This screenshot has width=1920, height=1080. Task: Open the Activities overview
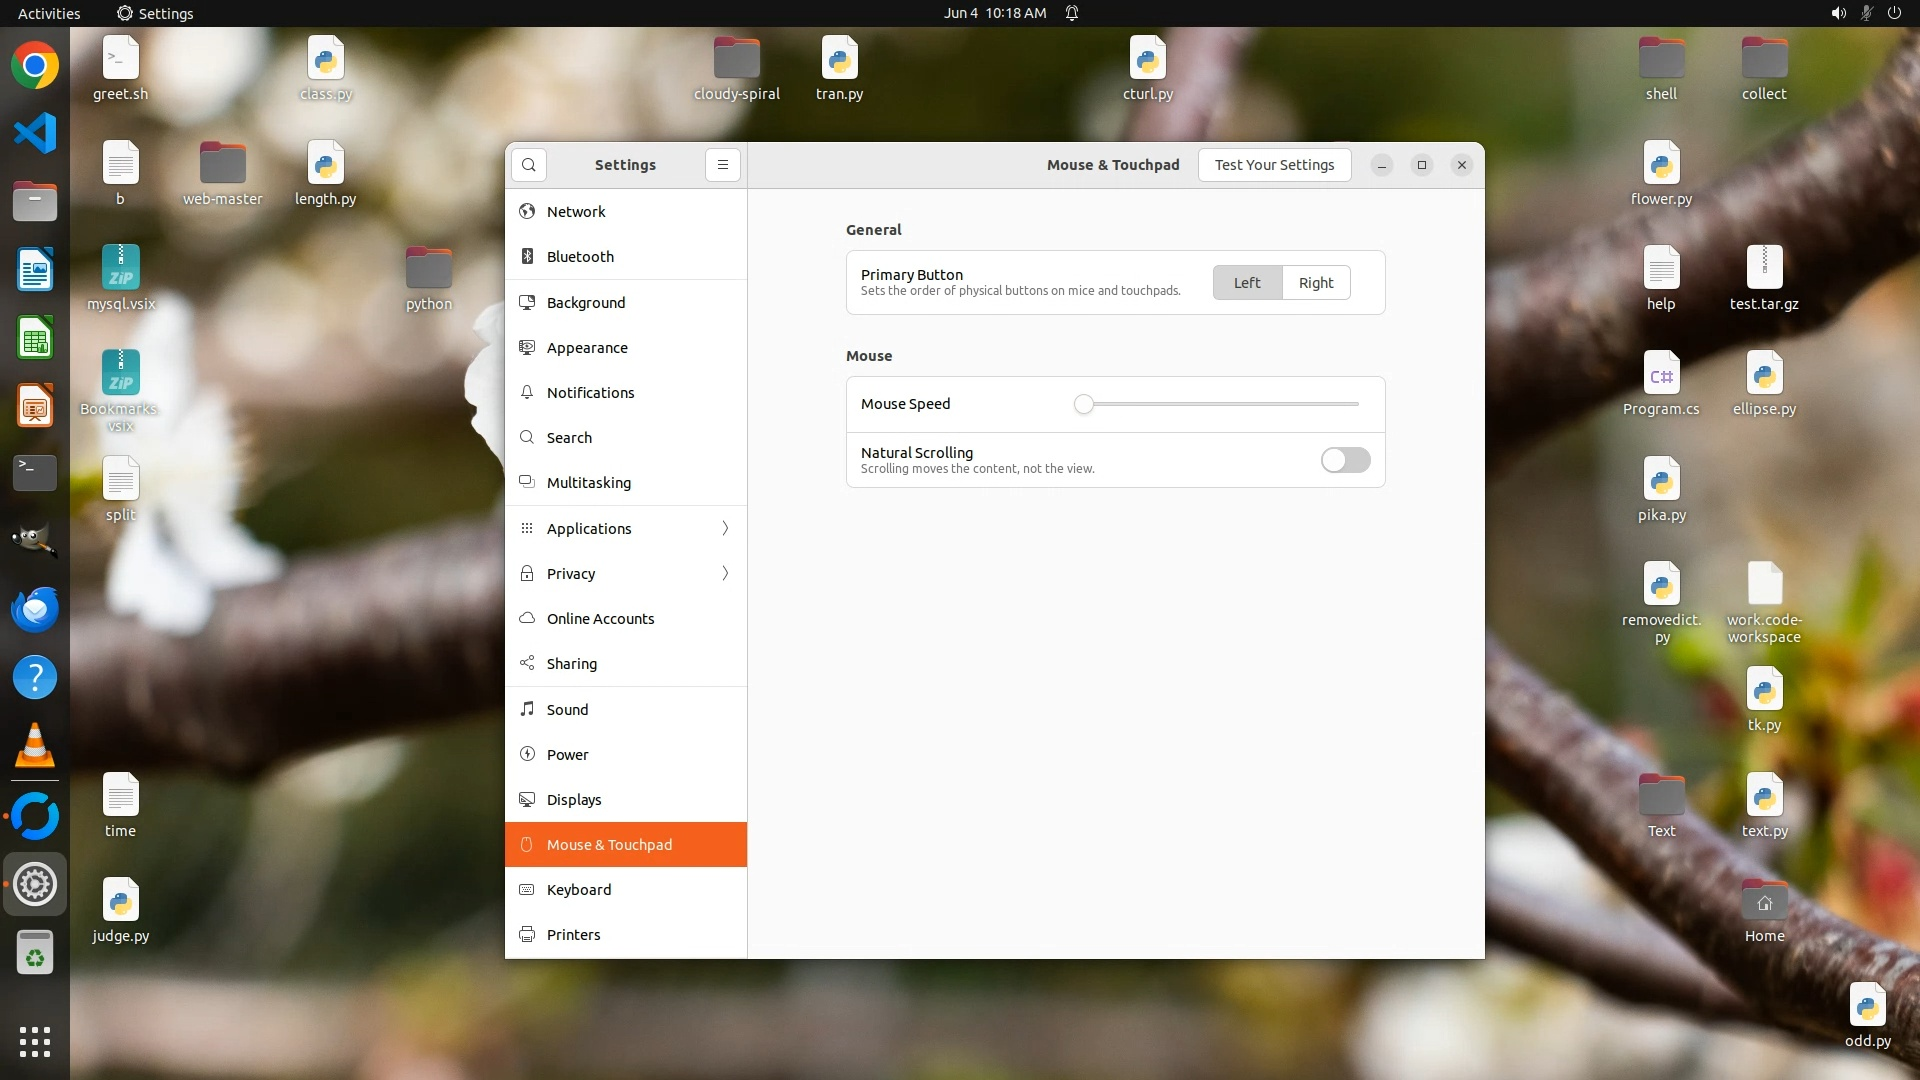point(49,13)
